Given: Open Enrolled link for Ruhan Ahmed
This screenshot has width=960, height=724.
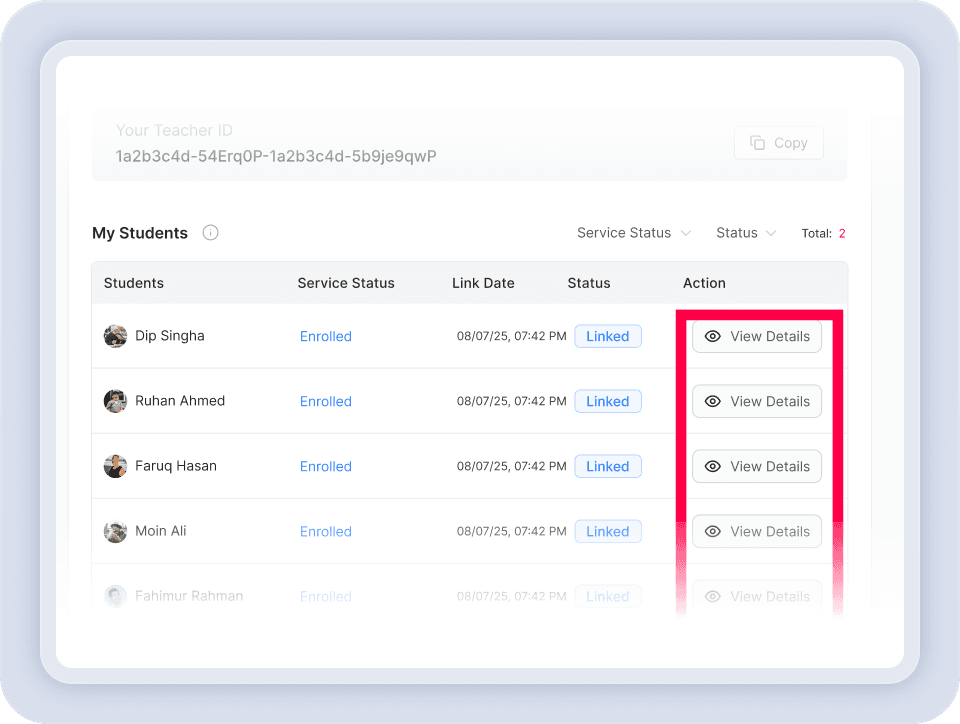Looking at the screenshot, I should pyautogui.click(x=325, y=401).
